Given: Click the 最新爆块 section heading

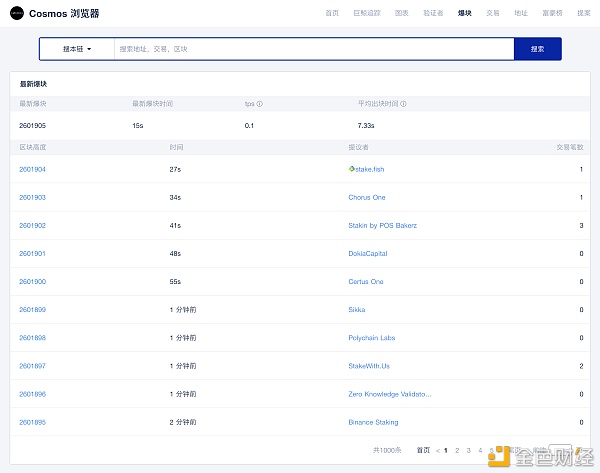Looking at the screenshot, I should [x=33, y=84].
